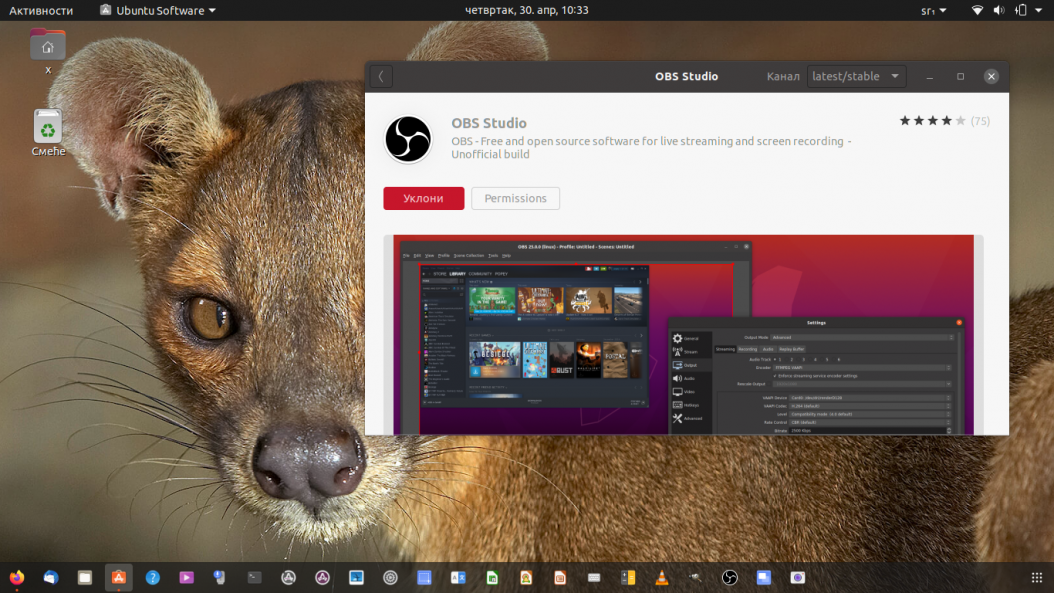Click the red Уклони remove button
The height and width of the screenshot is (593, 1054).
423,198
